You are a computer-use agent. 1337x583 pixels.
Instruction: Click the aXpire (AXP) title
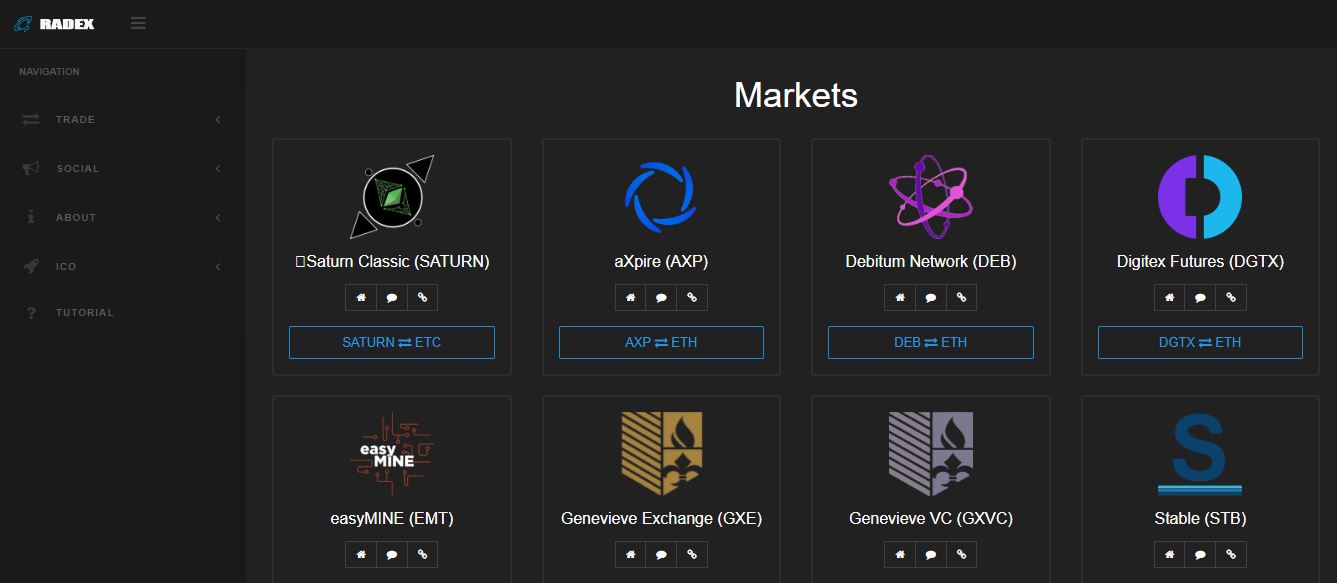tap(661, 262)
